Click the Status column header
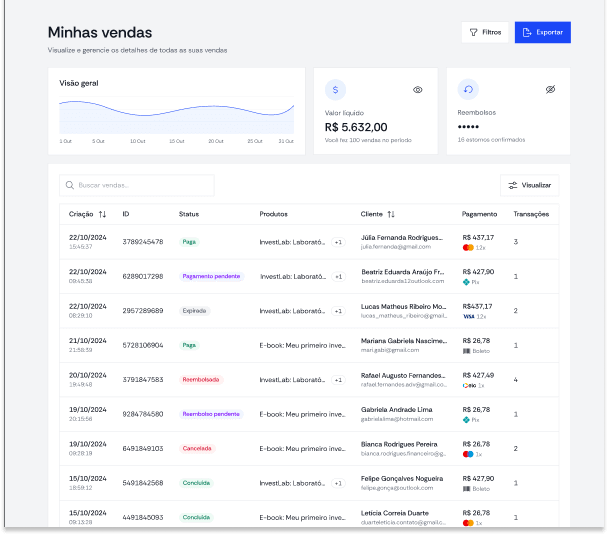The width and height of the screenshot is (608, 535). (189, 214)
